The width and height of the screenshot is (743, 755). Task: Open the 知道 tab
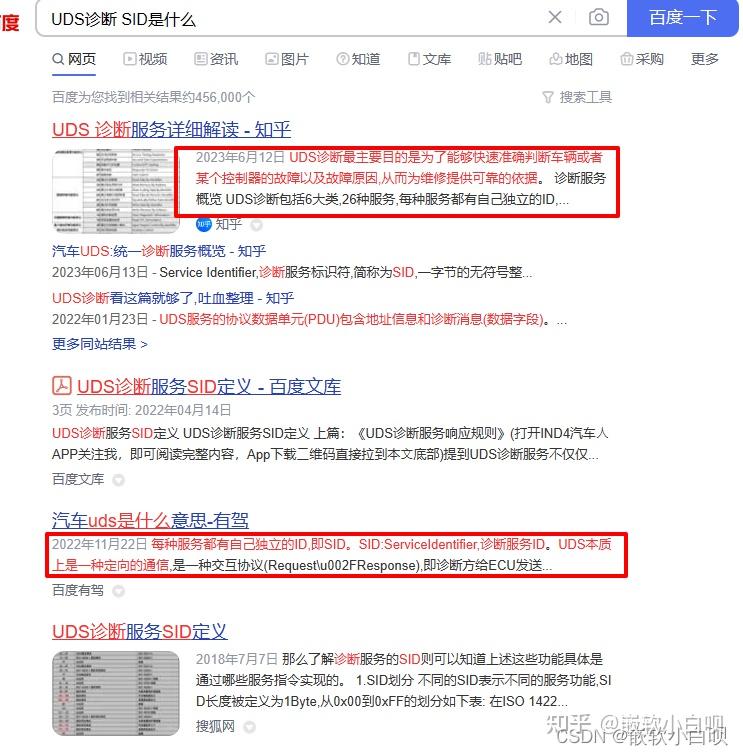click(x=358, y=59)
